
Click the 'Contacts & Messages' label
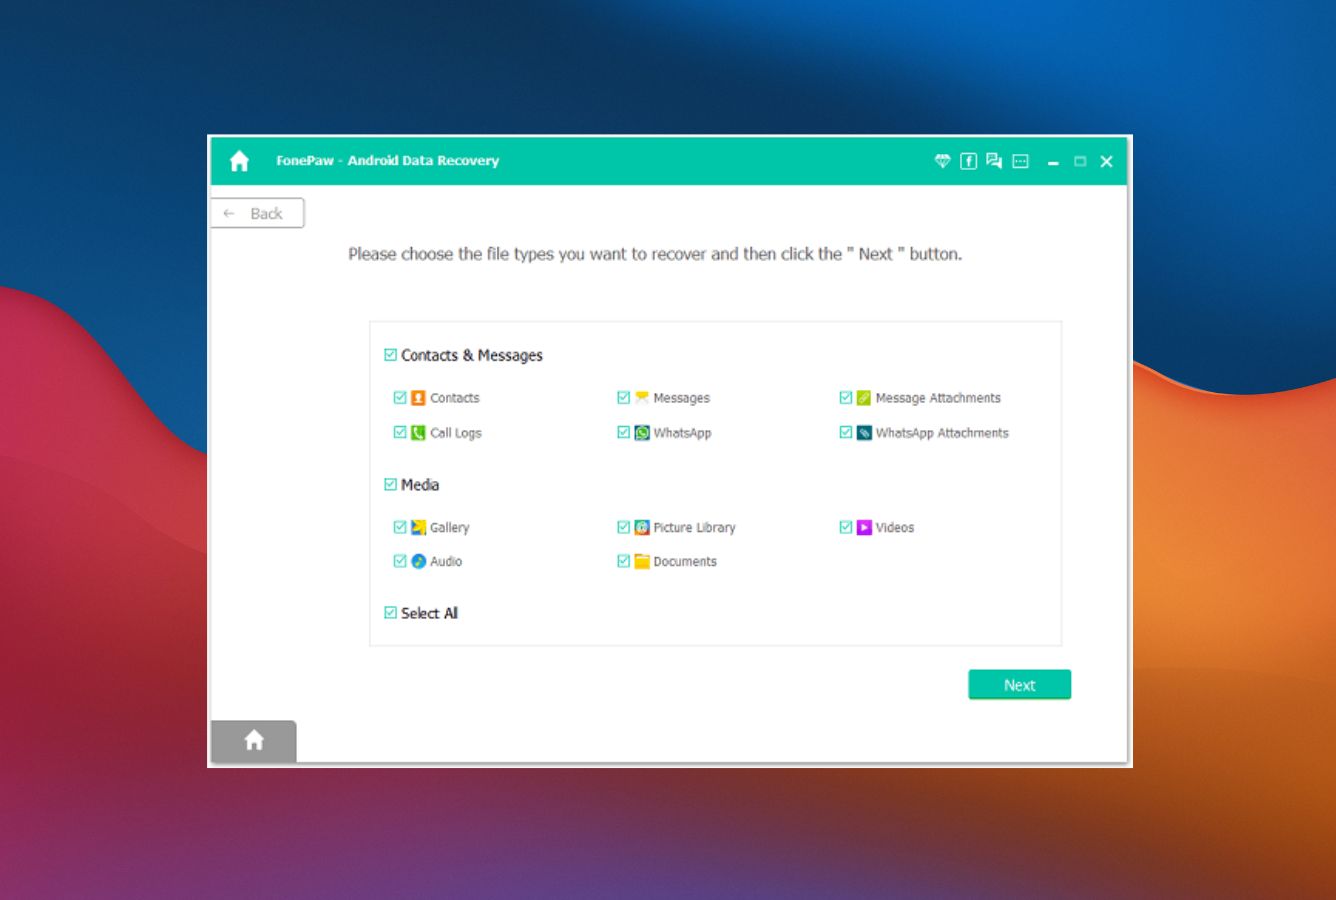(472, 355)
